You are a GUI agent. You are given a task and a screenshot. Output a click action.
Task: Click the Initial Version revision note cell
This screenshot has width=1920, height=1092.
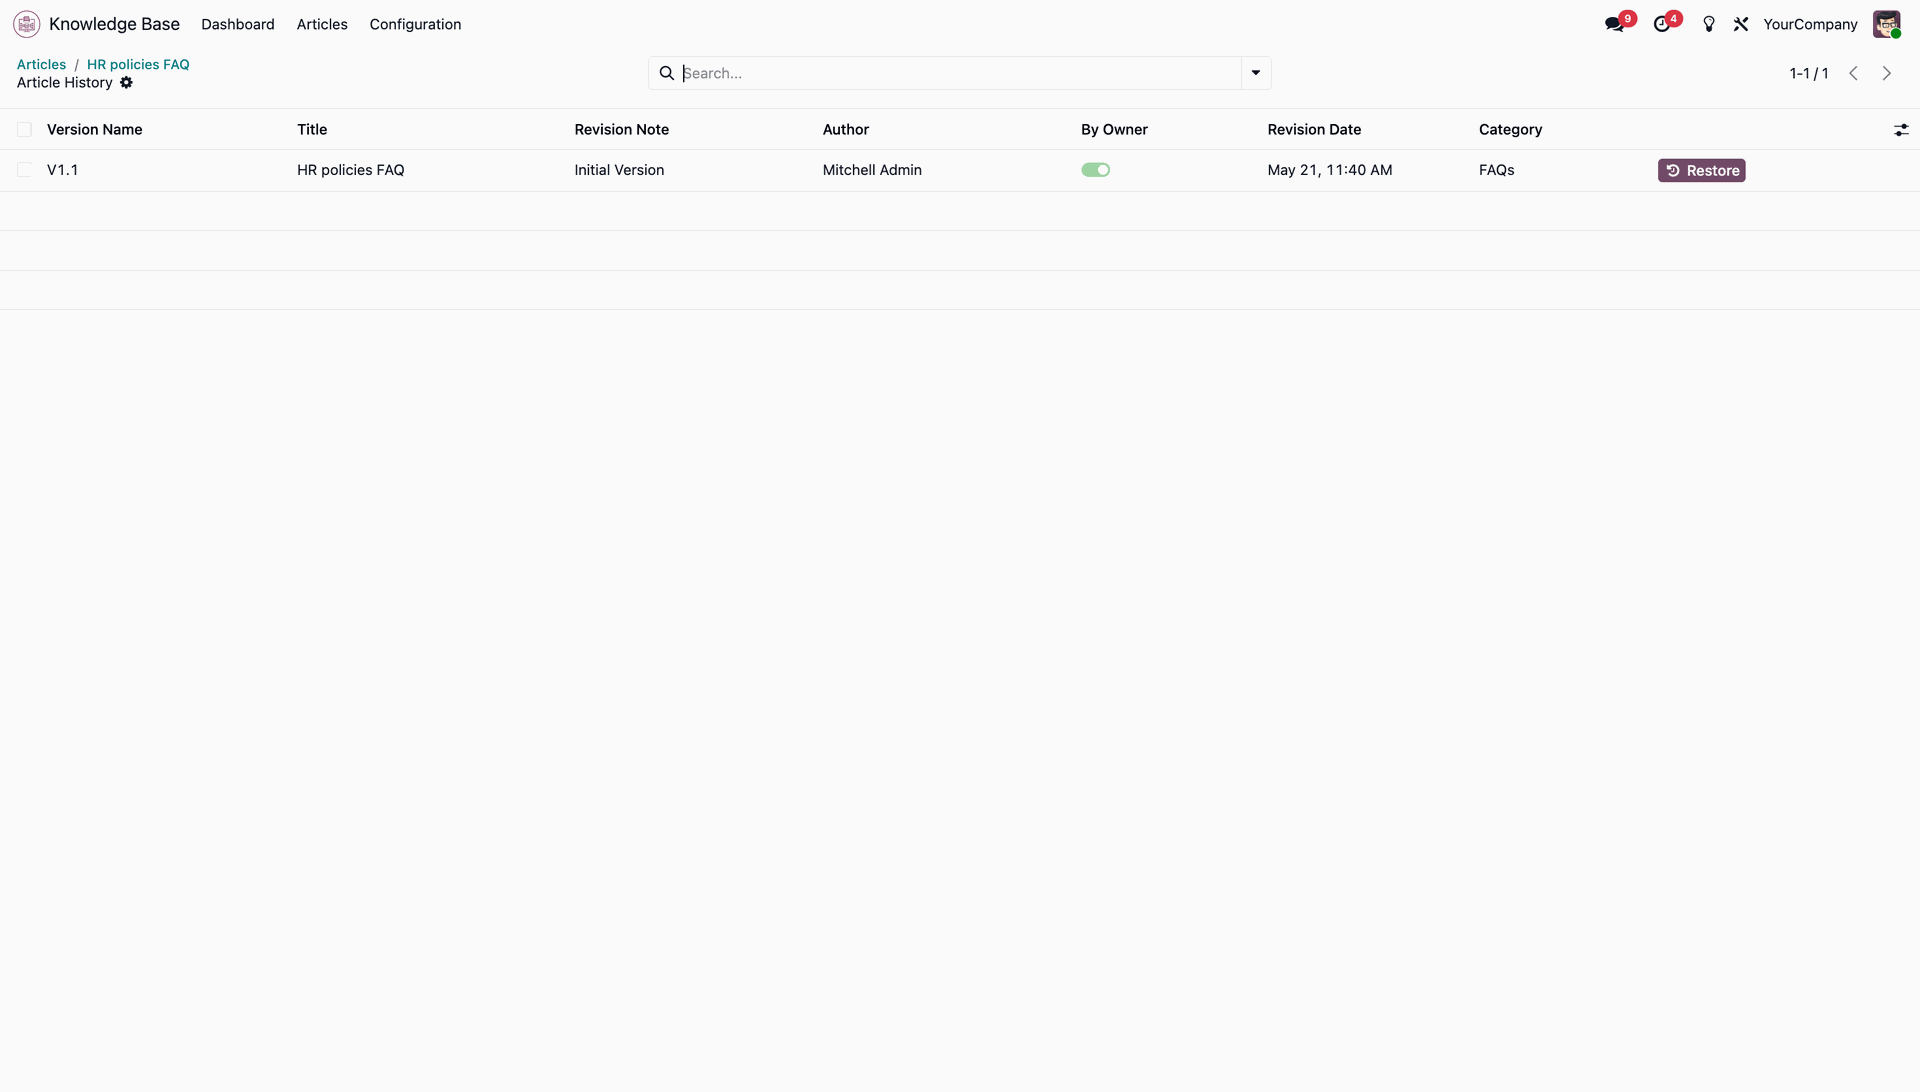tap(619, 170)
